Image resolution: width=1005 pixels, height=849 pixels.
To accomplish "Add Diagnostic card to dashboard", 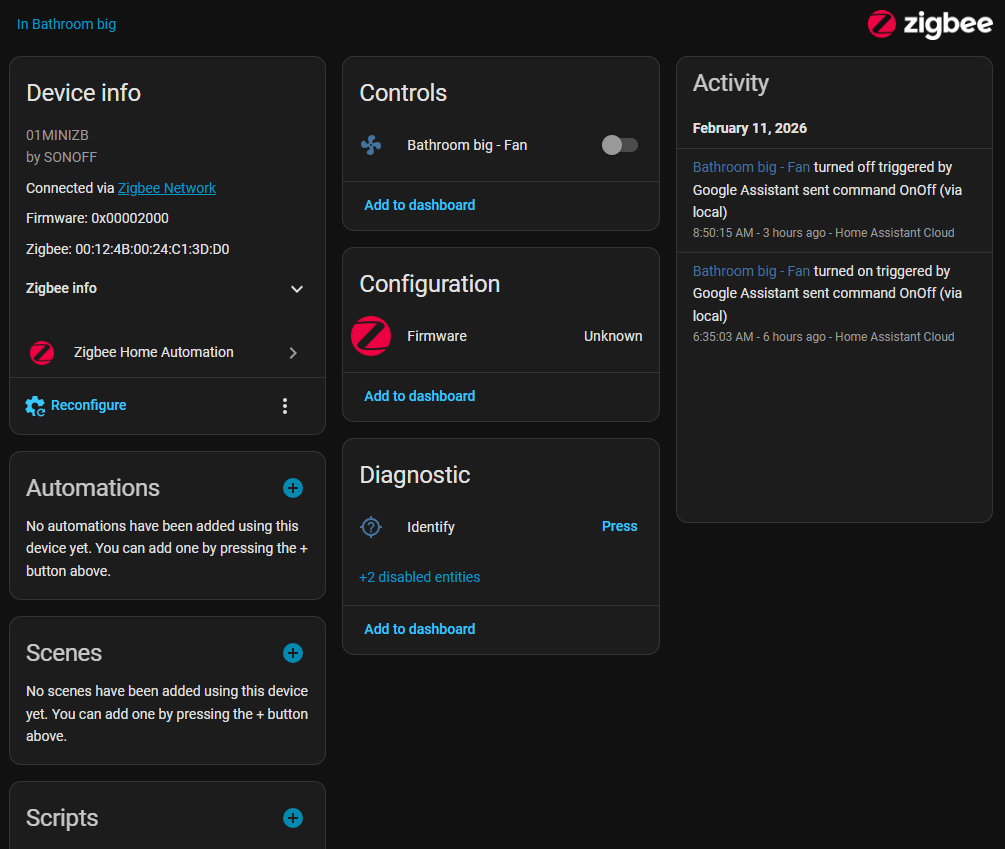I will [x=420, y=629].
